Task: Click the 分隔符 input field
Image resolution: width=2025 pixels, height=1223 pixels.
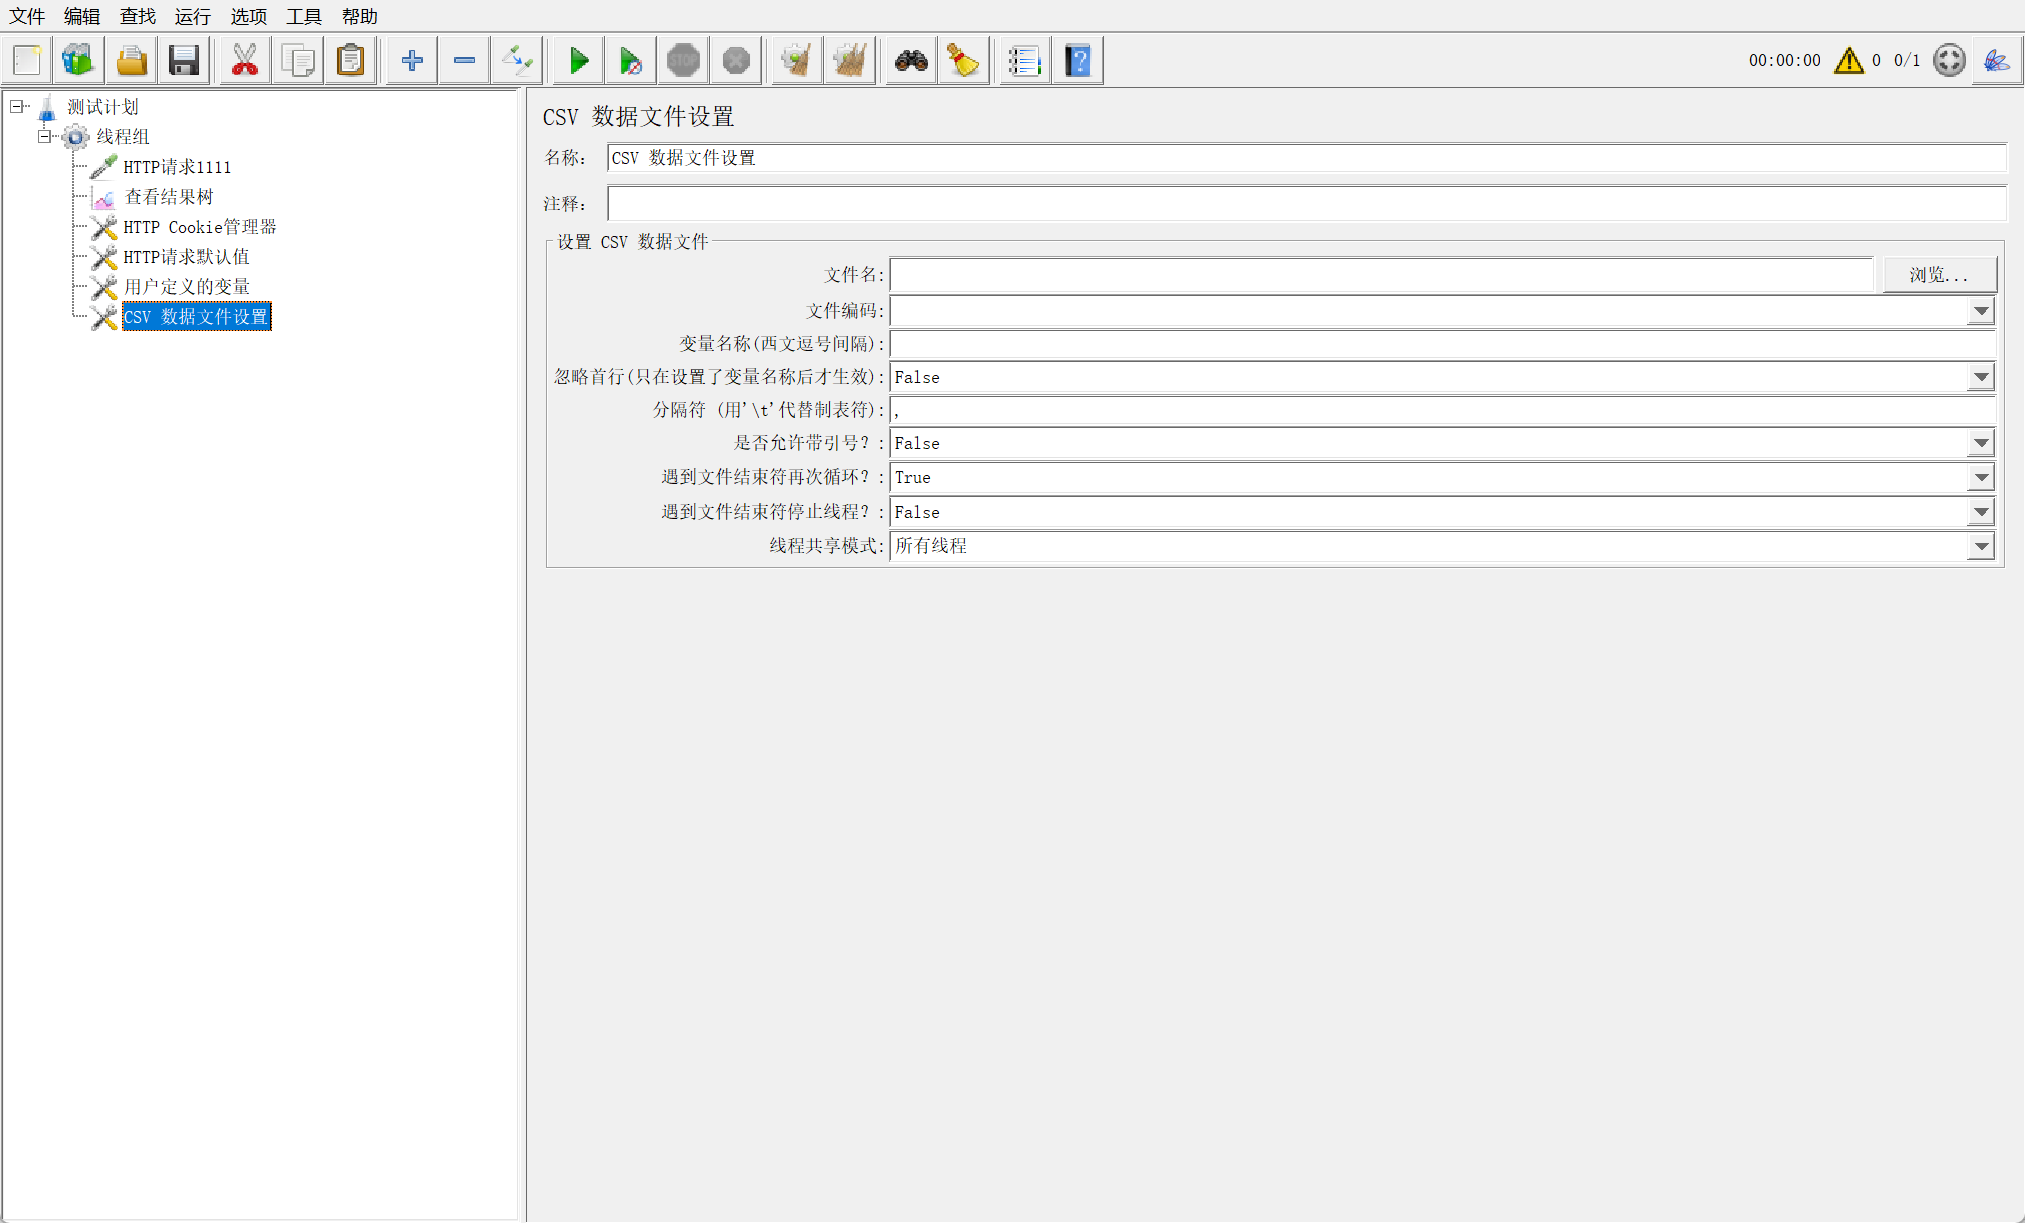Action: point(1442,410)
